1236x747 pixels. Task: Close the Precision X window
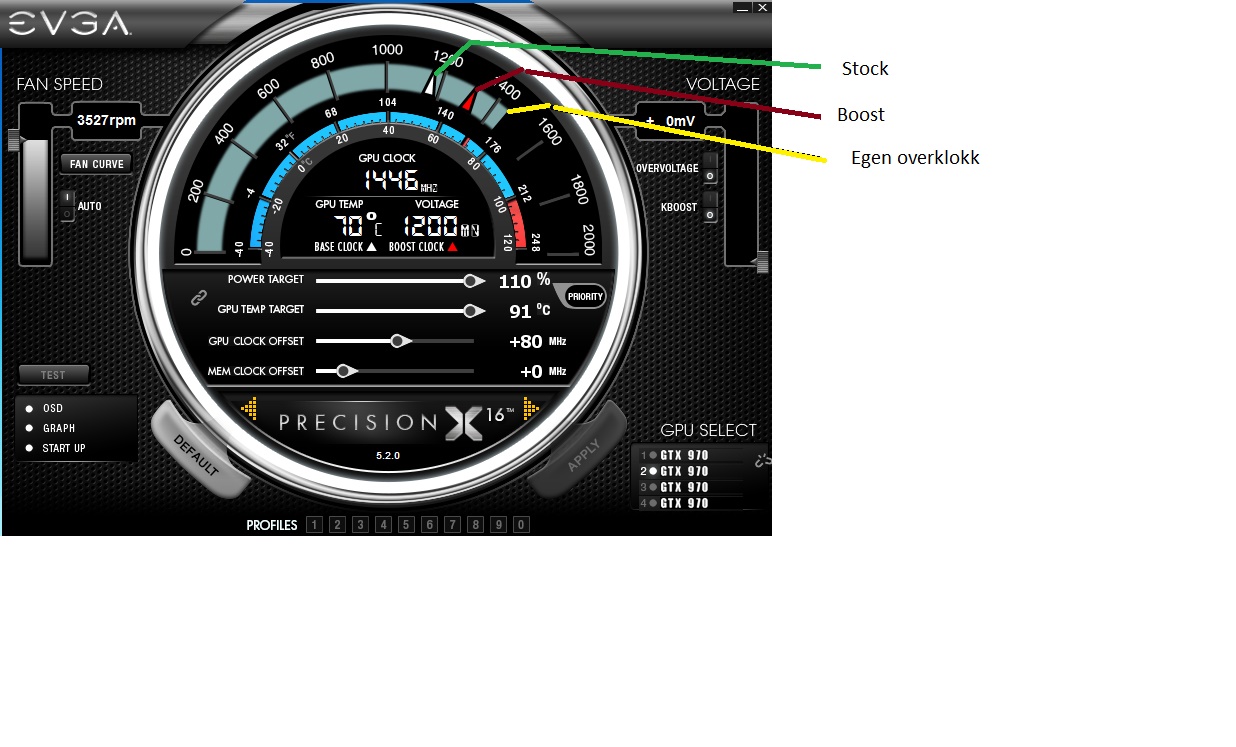[763, 7]
